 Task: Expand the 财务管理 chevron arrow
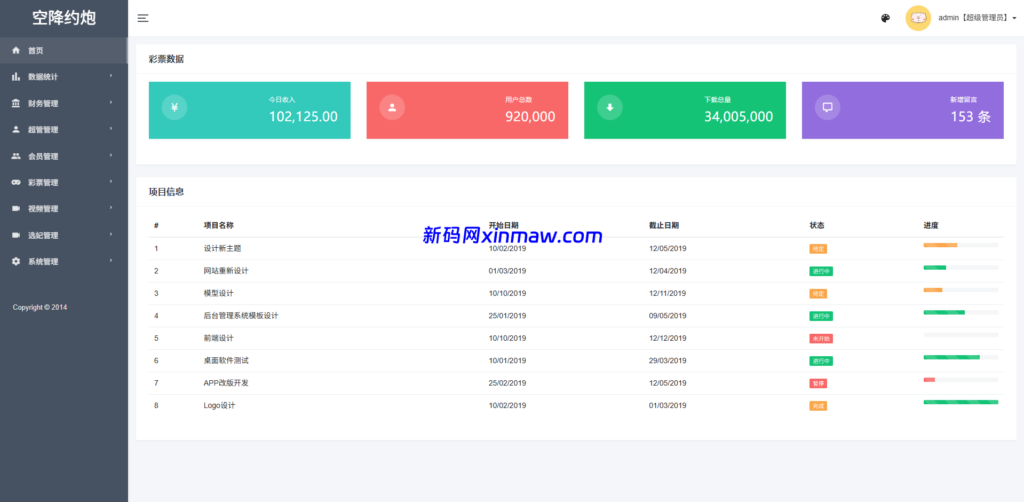111,102
